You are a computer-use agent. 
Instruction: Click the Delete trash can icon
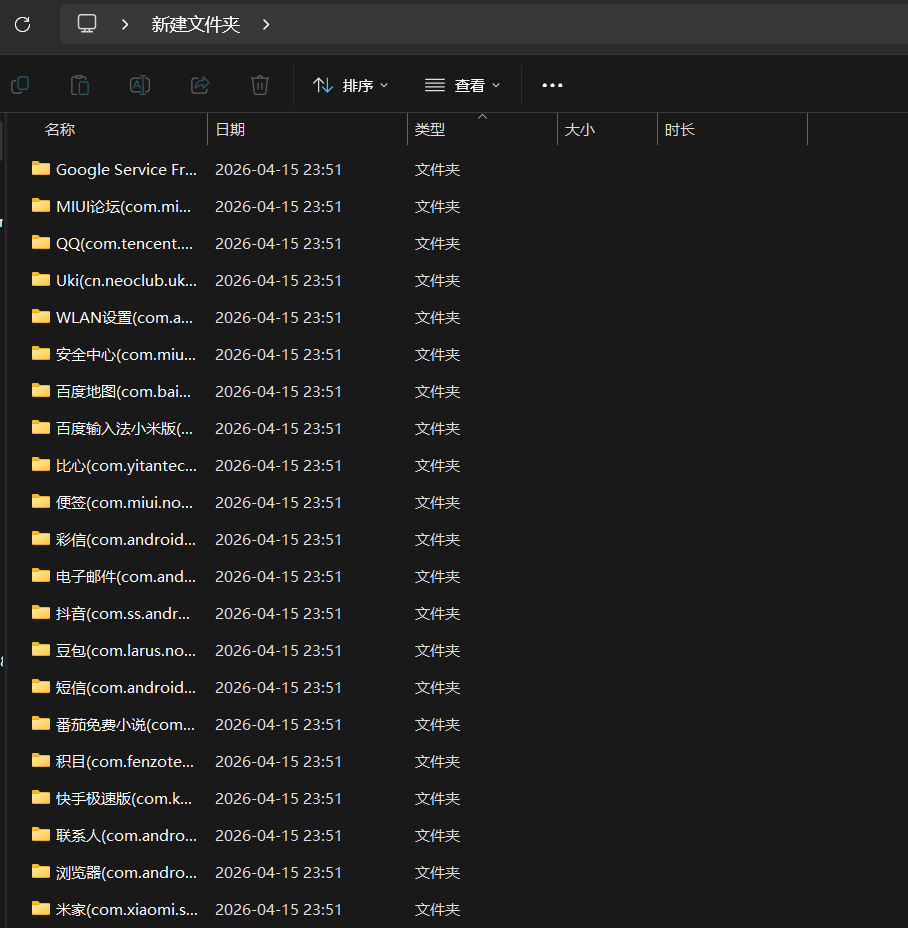[x=260, y=85]
